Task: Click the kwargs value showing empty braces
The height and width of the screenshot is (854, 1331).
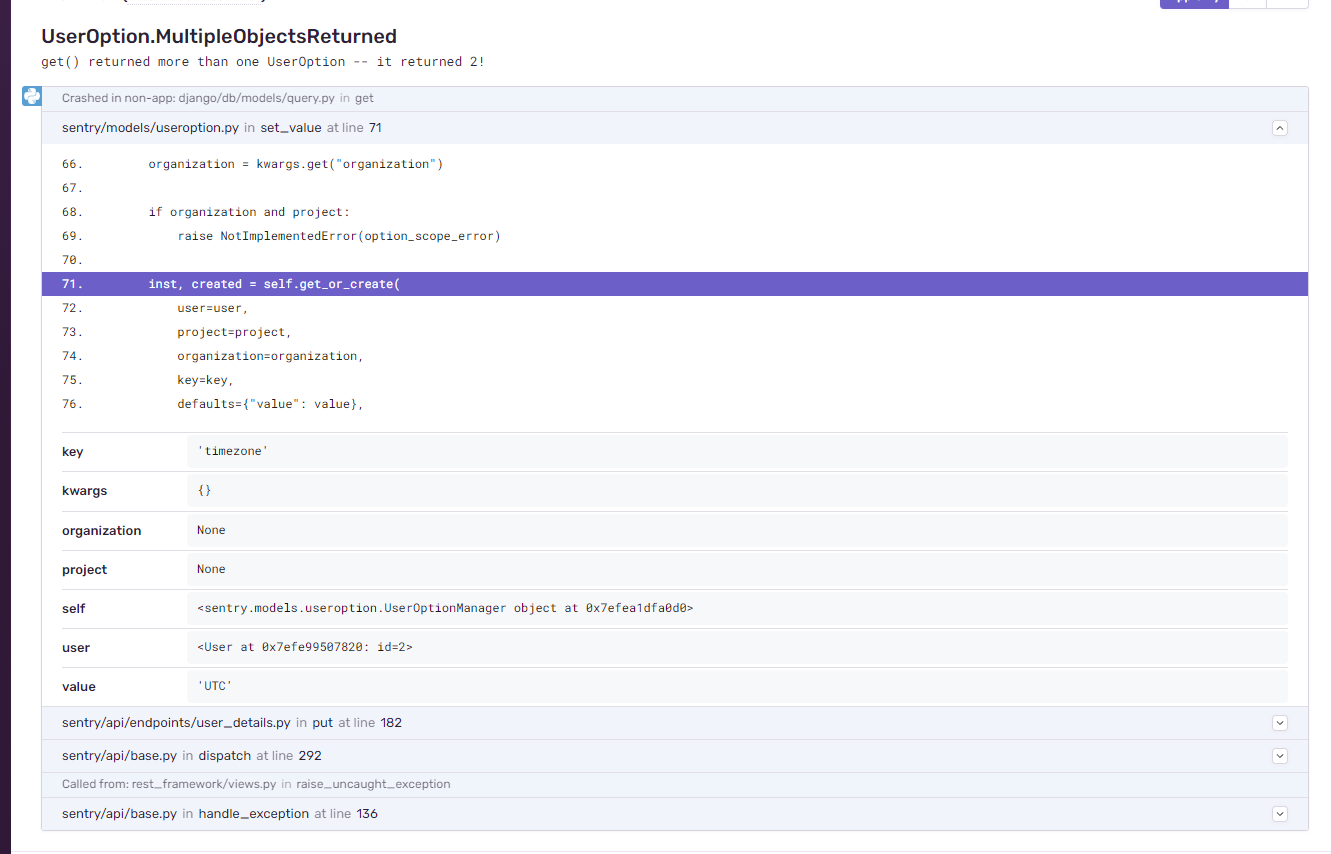Action: pyautogui.click(x=204, y=491)
